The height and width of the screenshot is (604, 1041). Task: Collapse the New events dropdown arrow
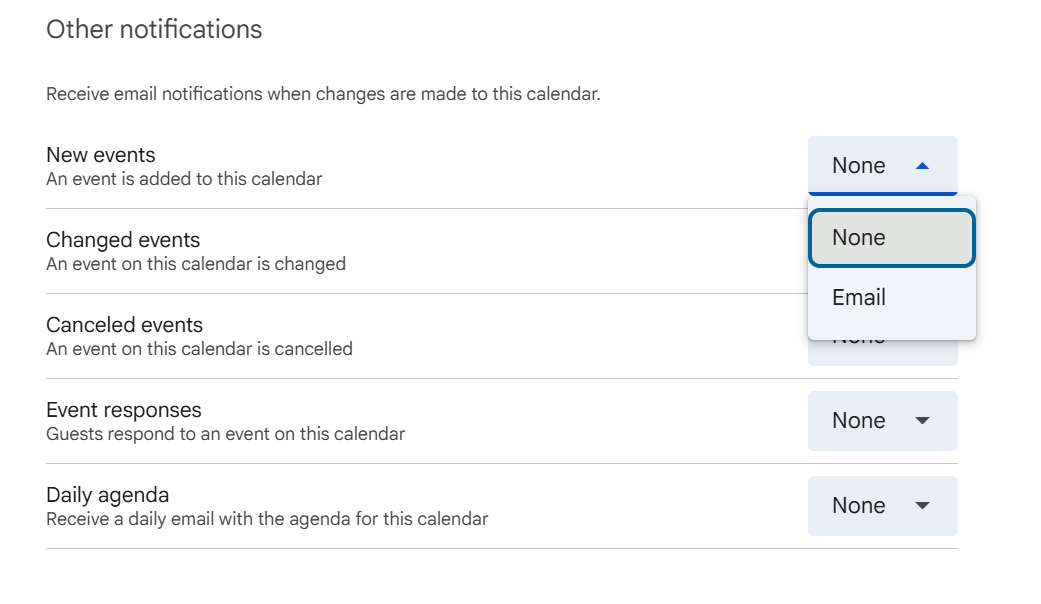click(x=922, y=166)
